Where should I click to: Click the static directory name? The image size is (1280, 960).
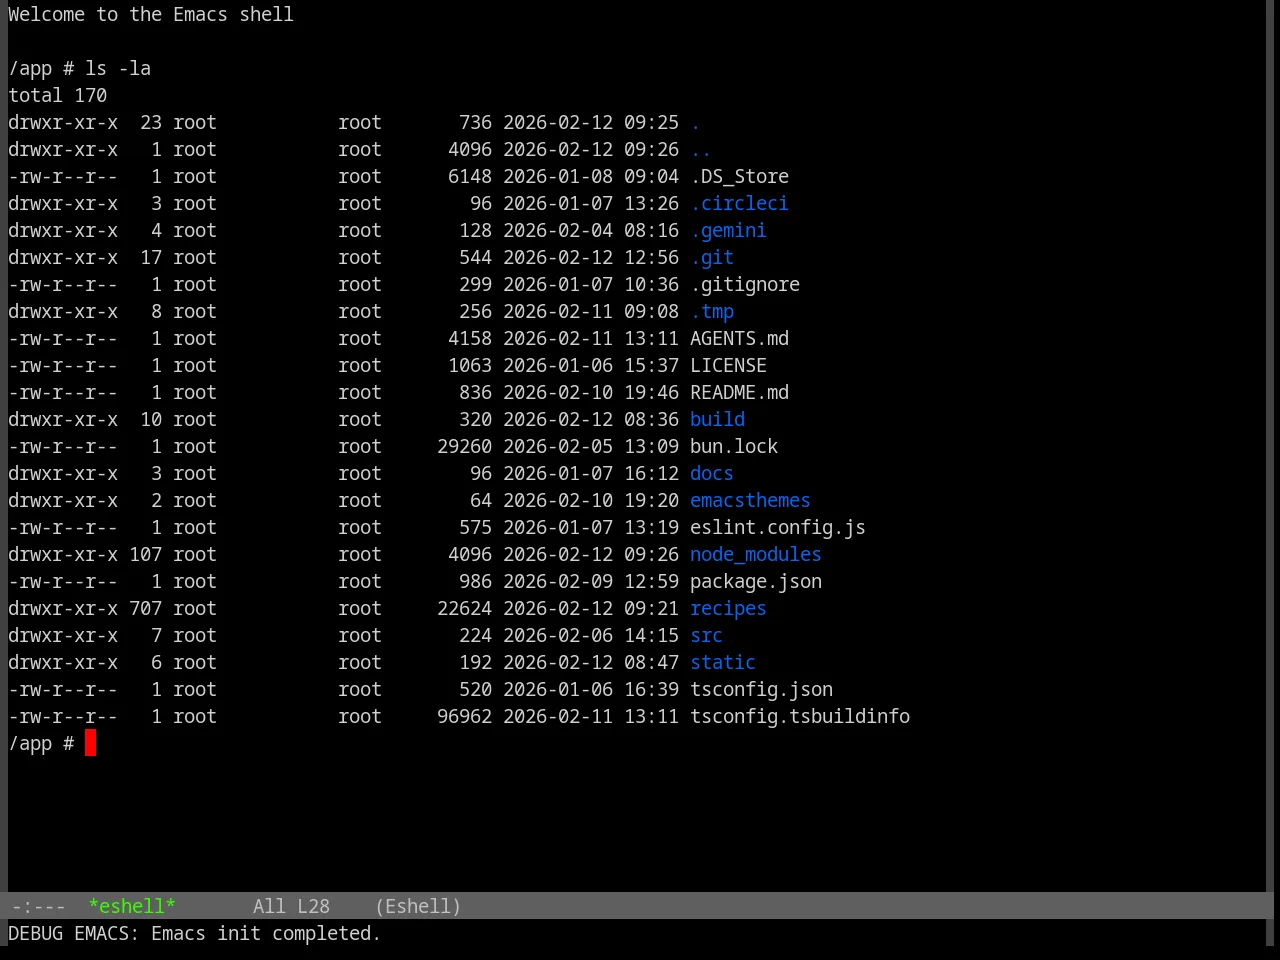723,662
